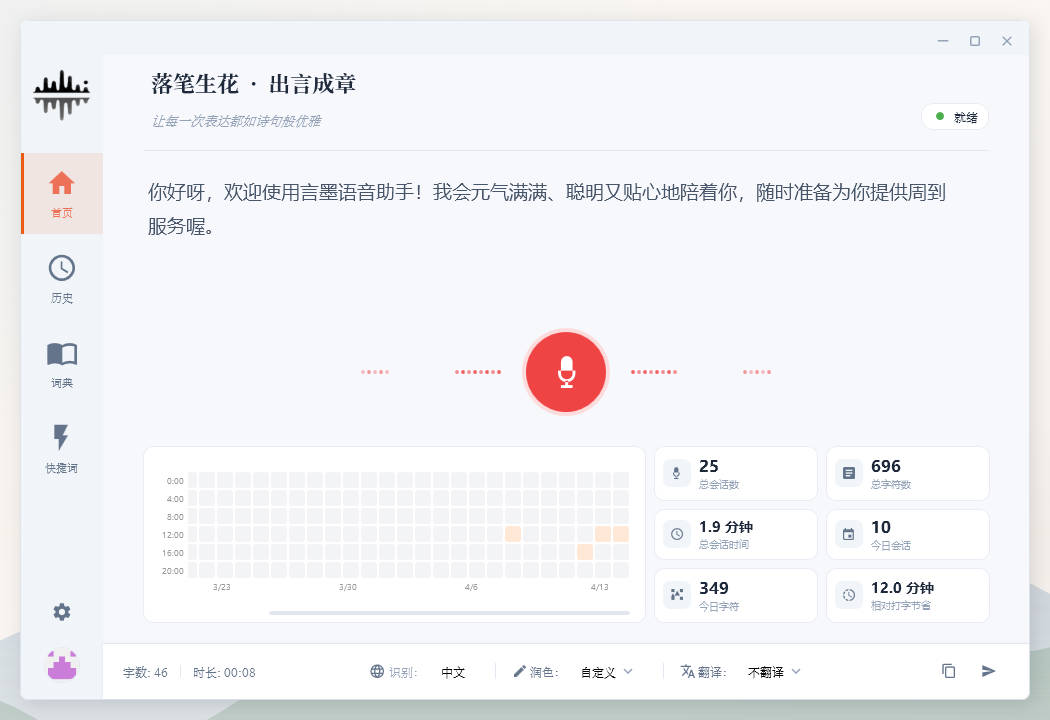Open the 快捷词 shortcut words tab
This screenshot has height=720, width=1050.
[x=62, y=449]
